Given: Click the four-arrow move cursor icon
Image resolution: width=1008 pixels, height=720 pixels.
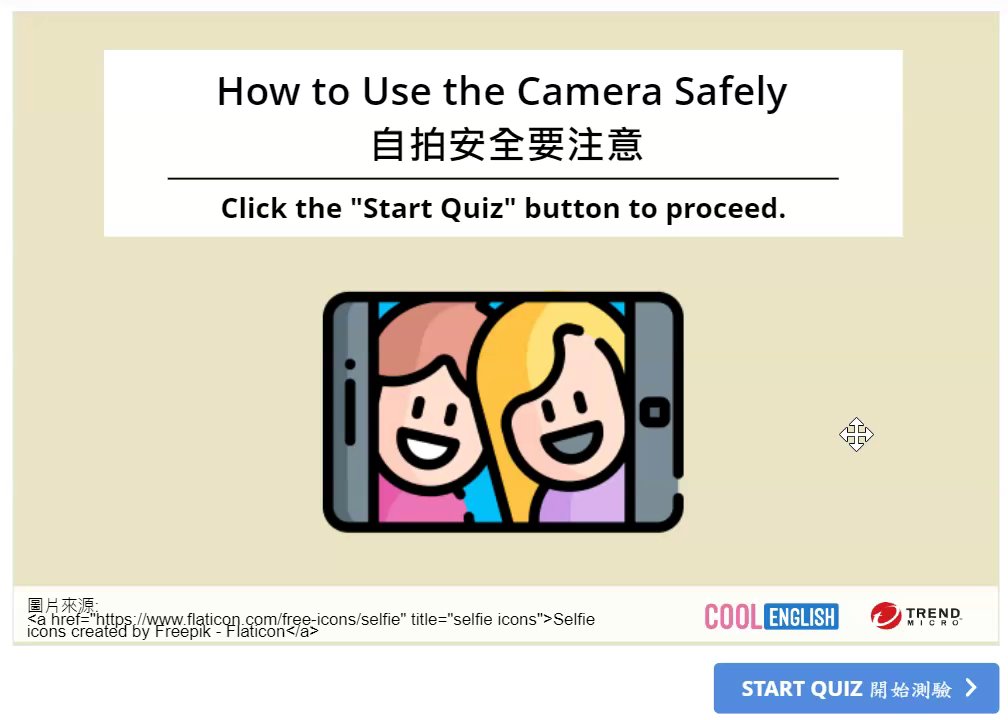Looking at the screenshot, I should pyautogui.click(x=856, y=435).
